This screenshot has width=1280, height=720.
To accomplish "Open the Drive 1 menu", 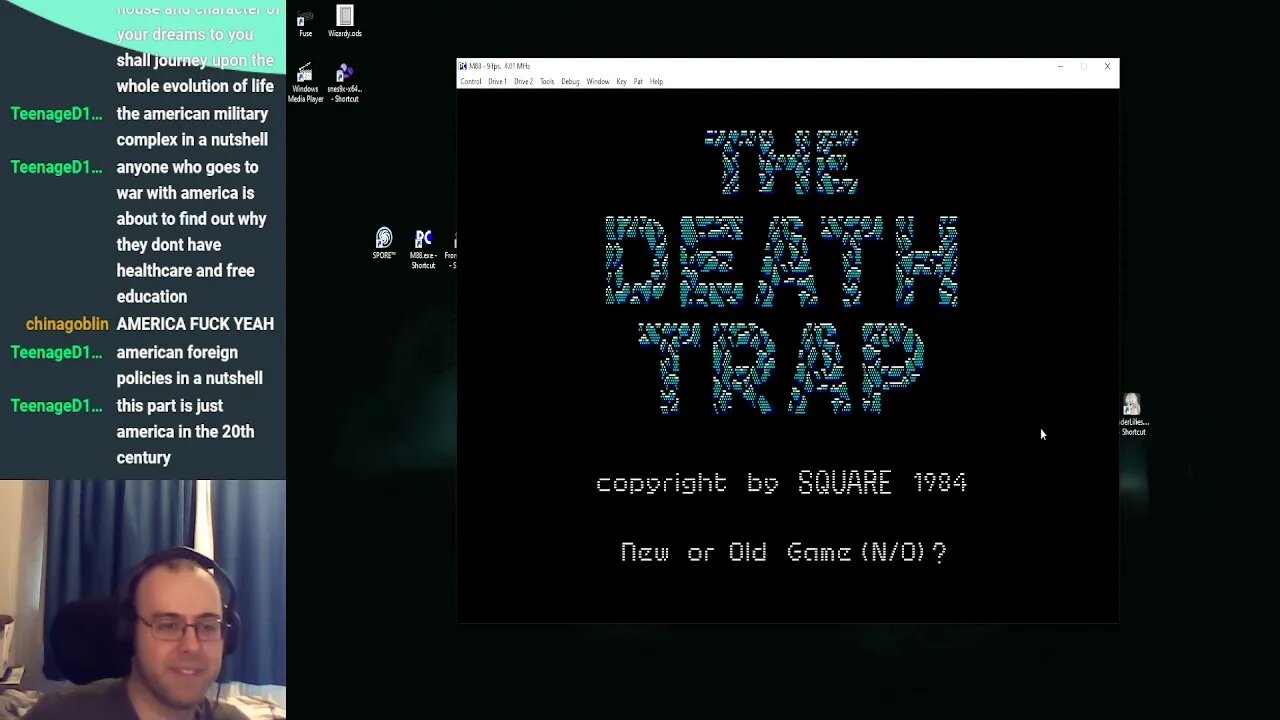I will coord(497,82).
